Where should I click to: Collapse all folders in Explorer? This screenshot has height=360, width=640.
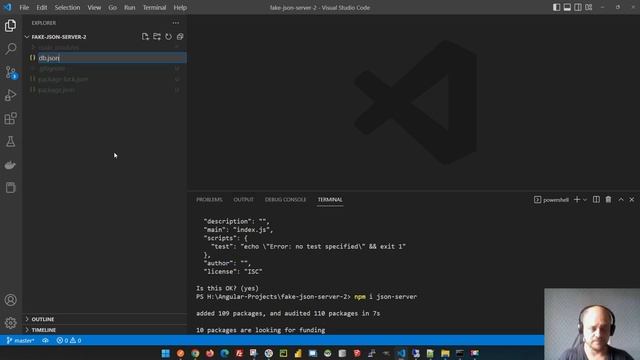(180, 37)
